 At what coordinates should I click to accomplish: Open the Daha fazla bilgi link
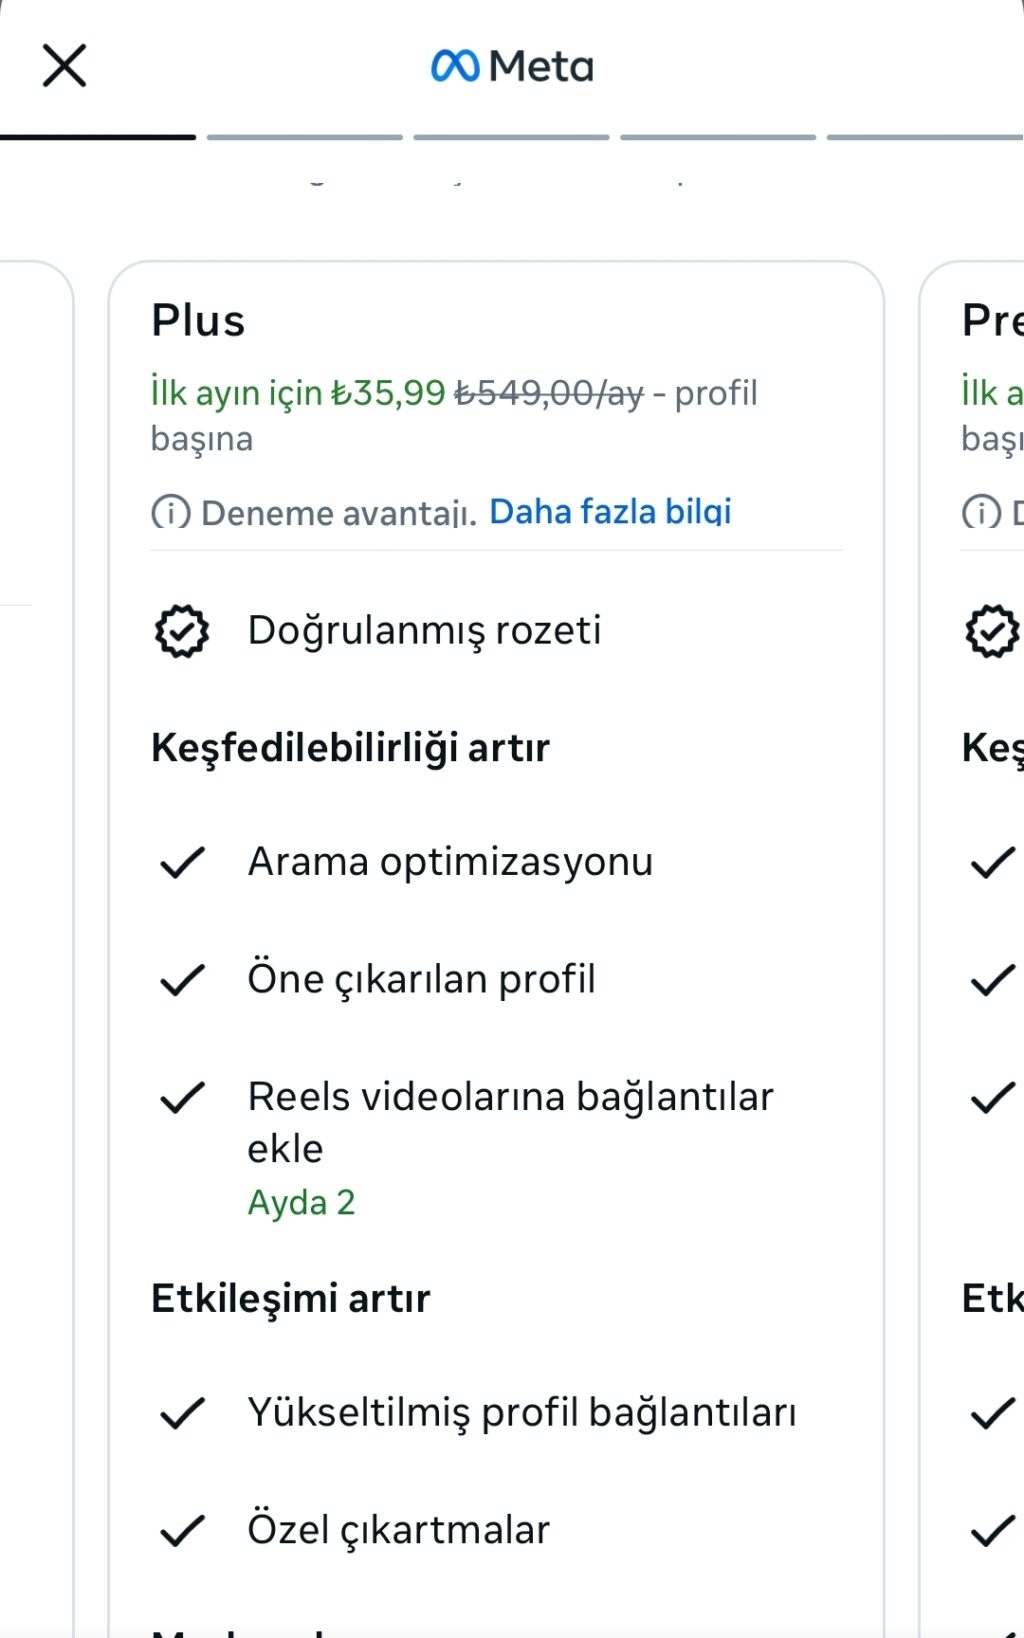[610, 511]
